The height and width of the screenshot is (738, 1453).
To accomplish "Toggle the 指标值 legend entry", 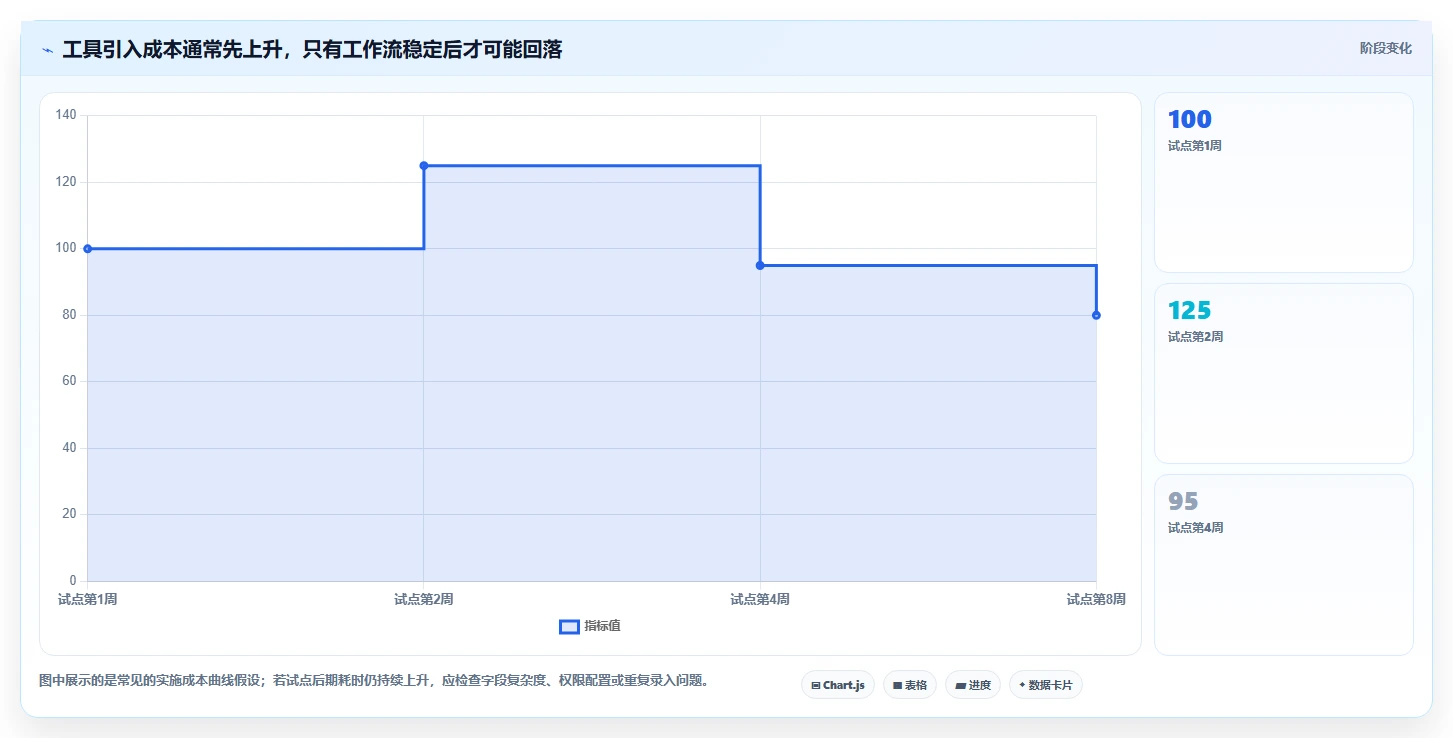I will (x=590, y=626).
